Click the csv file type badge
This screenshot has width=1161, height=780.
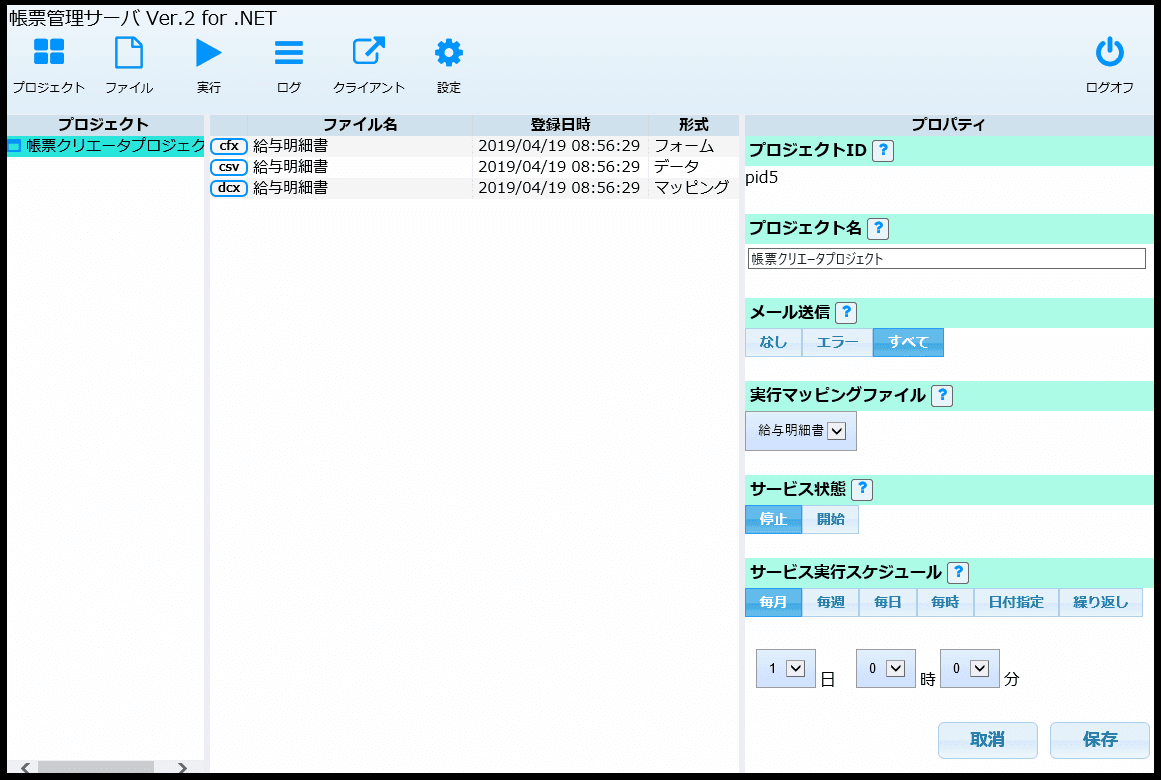tap(229, 167)
